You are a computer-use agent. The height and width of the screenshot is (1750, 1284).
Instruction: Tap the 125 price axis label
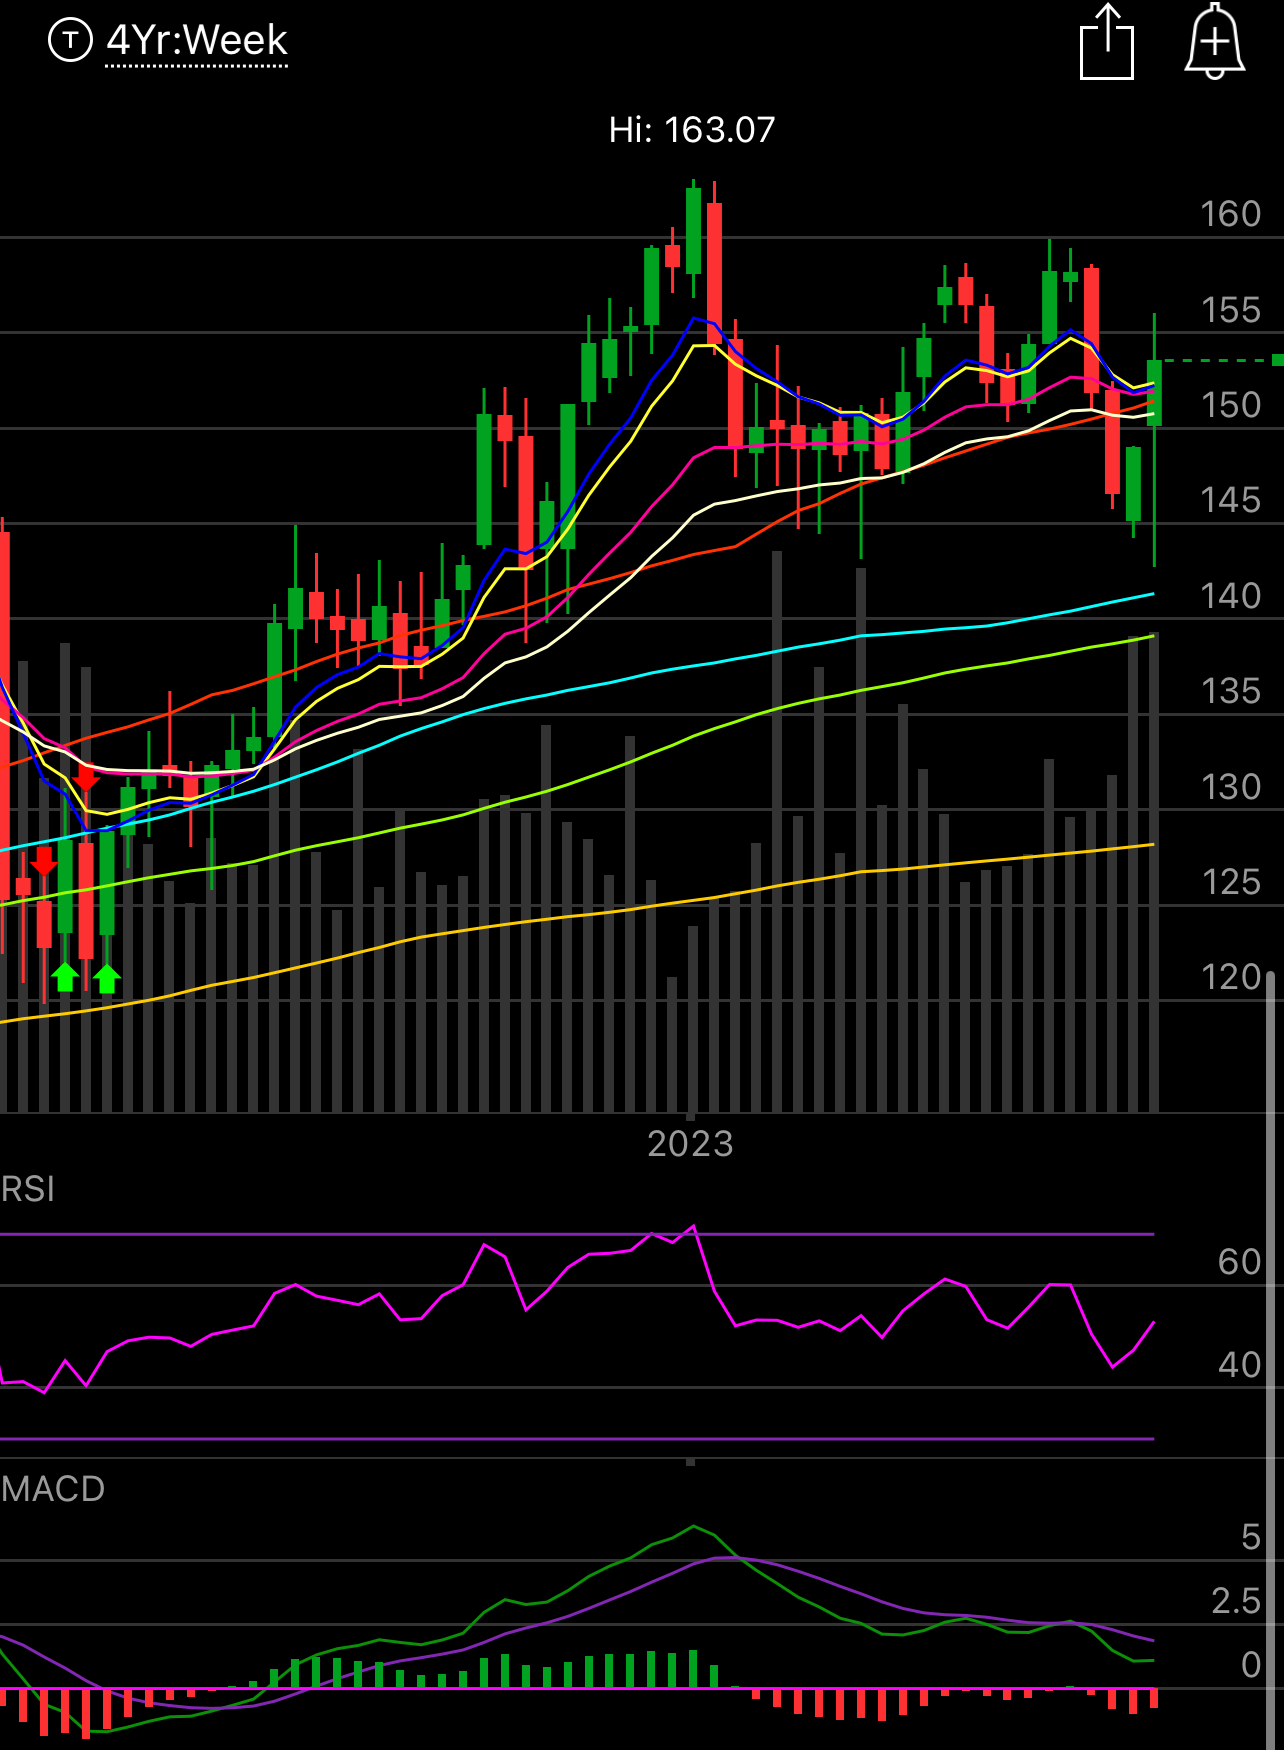(x=1230, y=882)
